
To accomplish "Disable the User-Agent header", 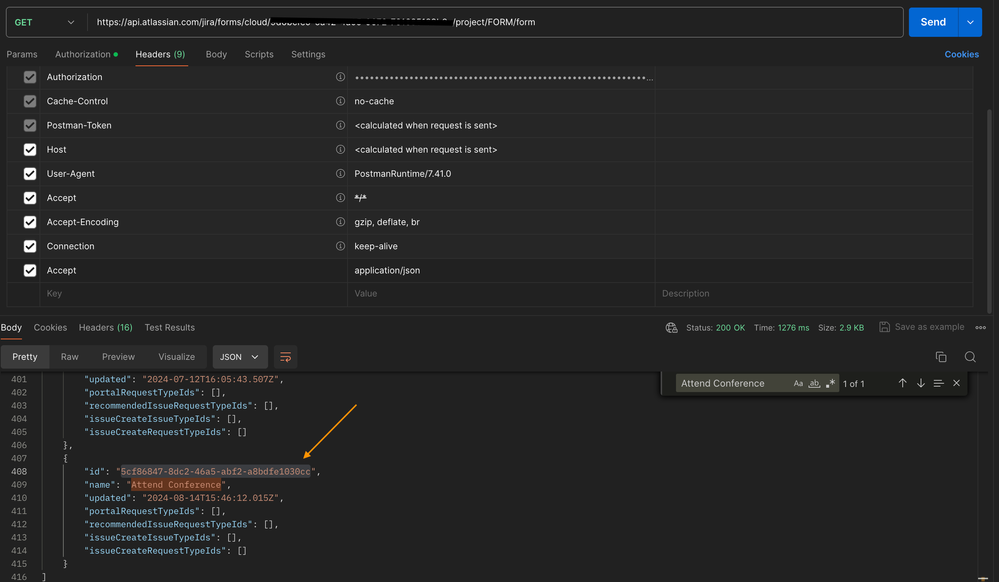I will [x=29, y=173].
